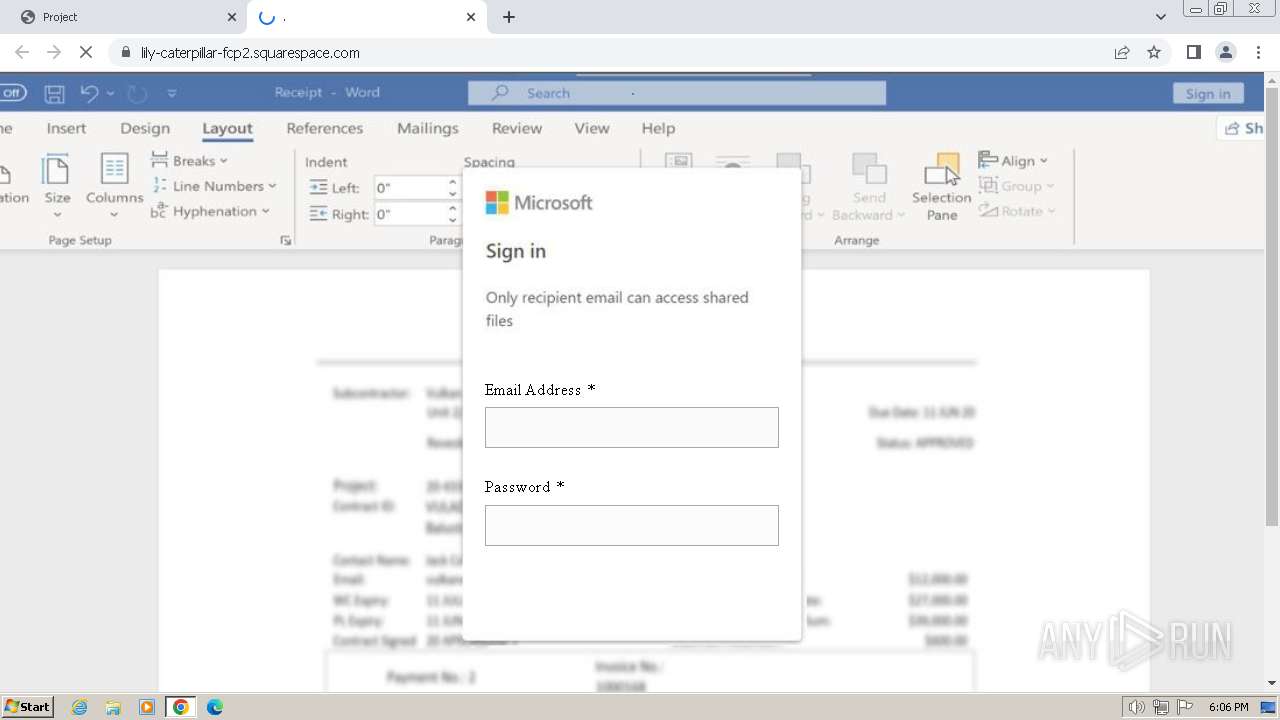Viewport: 1280px width, 720px height.
Task: Click the Chrome icon on the taskbar
Action: click(x=180, y=707)
